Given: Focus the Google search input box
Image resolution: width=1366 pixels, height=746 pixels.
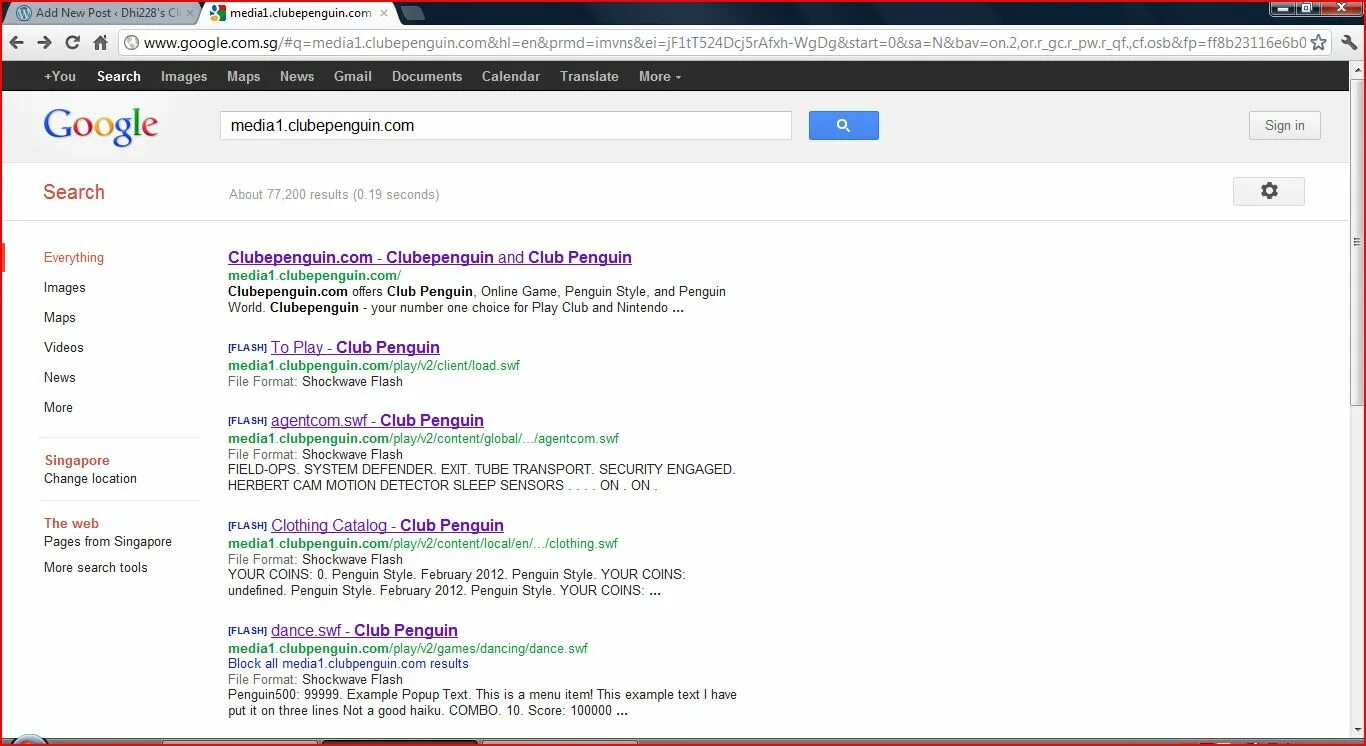Looking at the screenshot, I should coord(505,125).
